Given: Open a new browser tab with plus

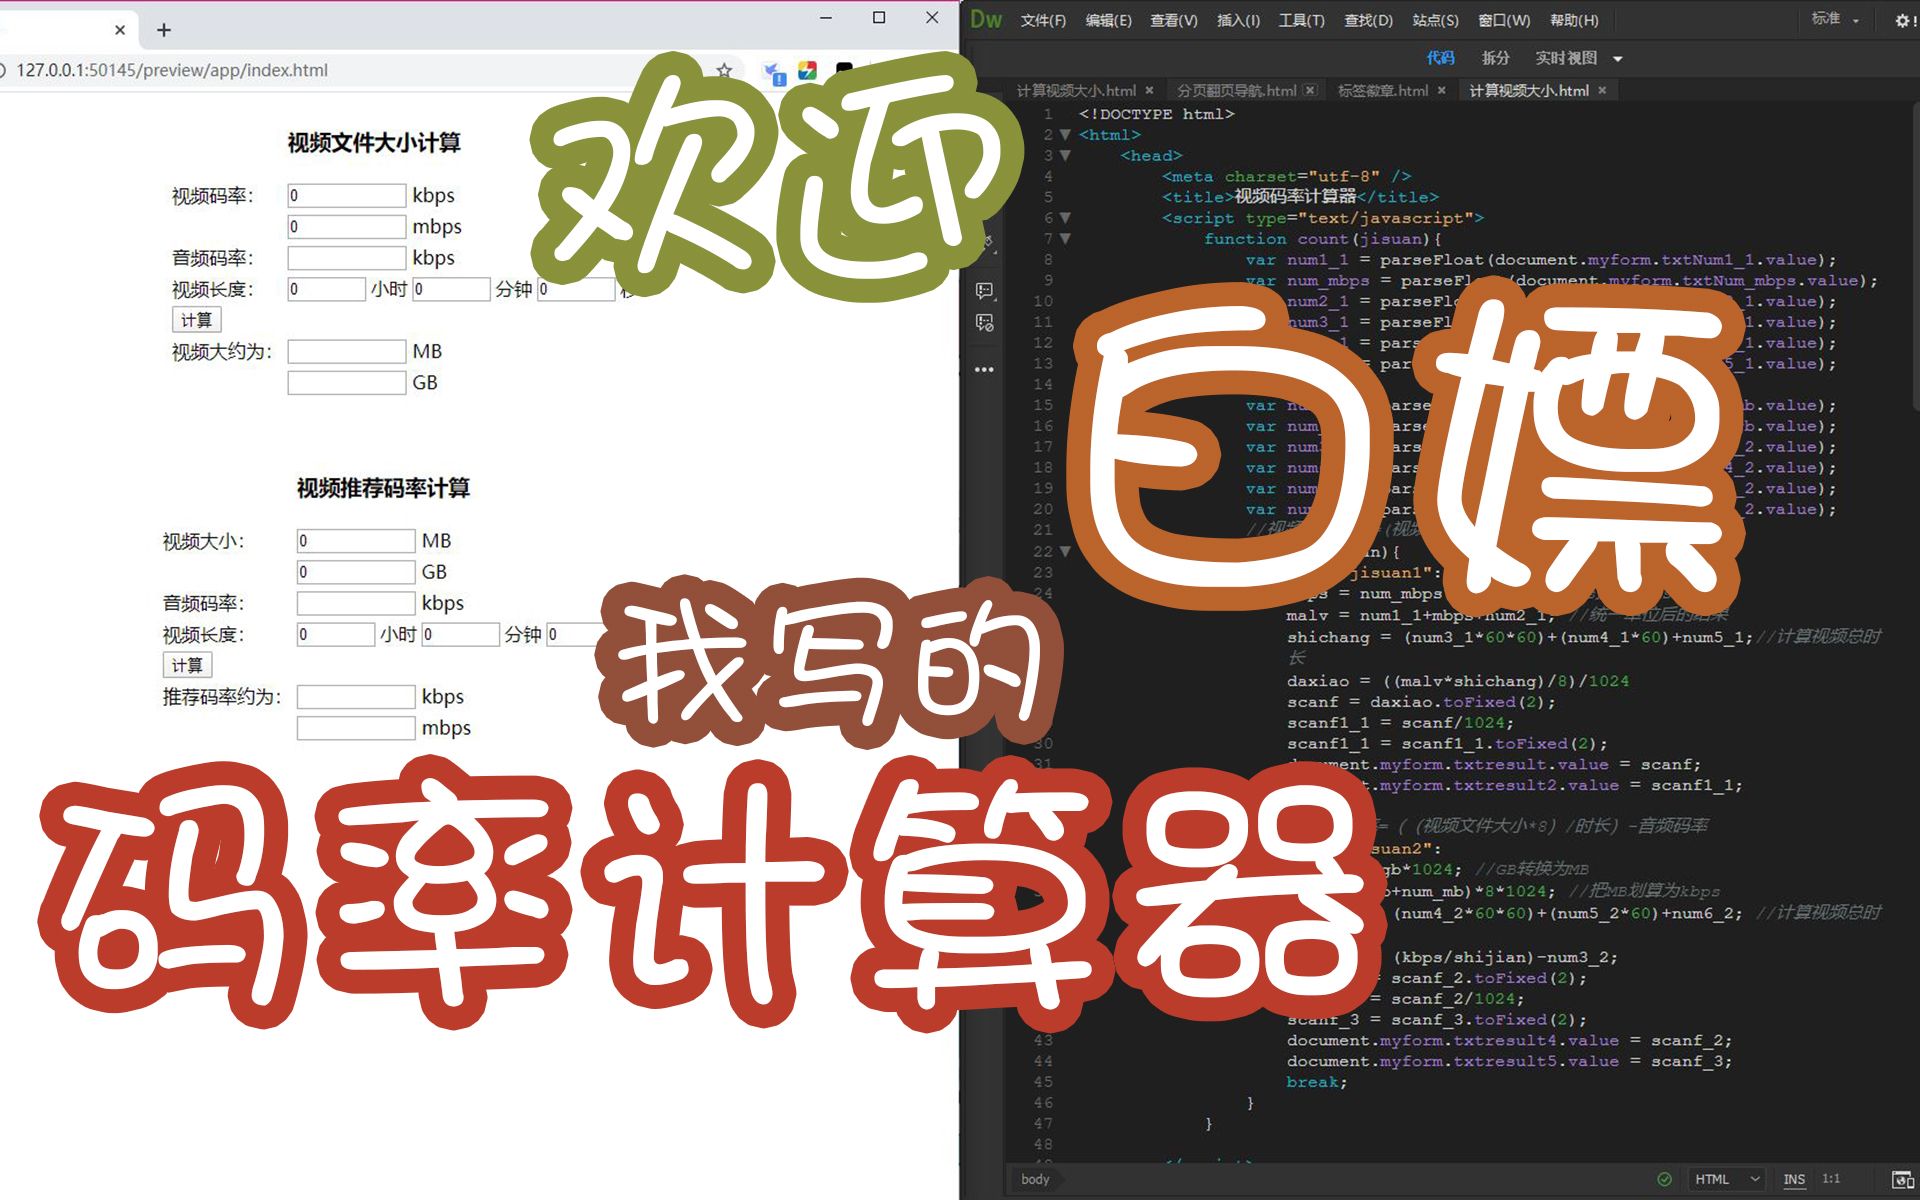Looking at the screenshot, I should click(164, 30).
